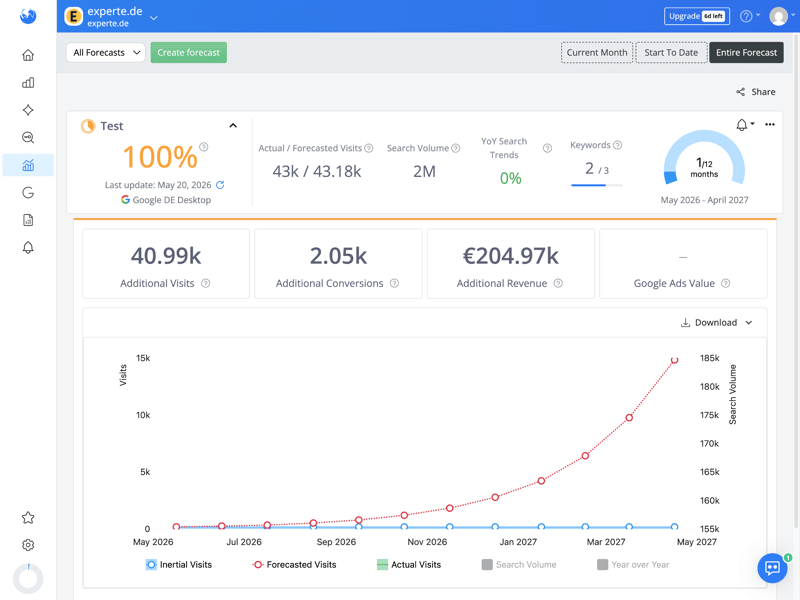The width and height of the screenshot is (800, 600).
Task: Toggle Inertial Visits series in legend
Action: 179,564
